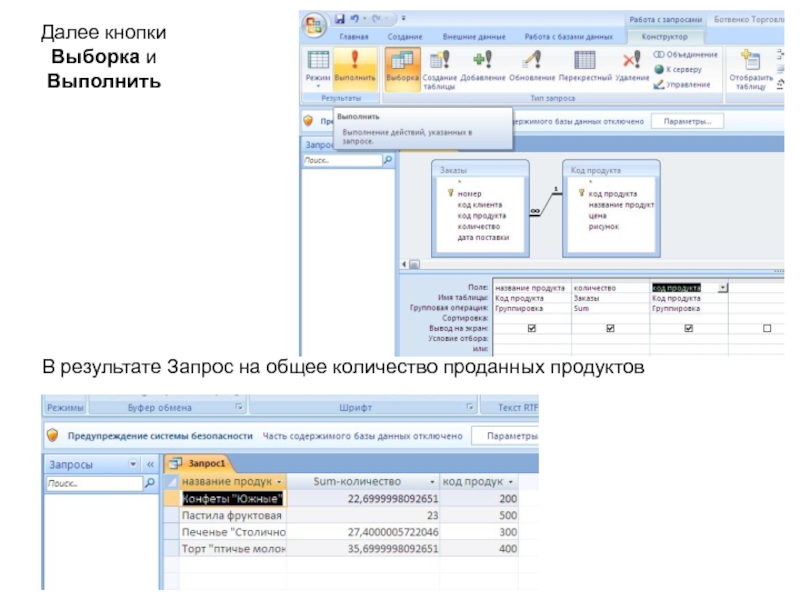Select the Торт "птичье молок cell
The height and width of the screenshot is (600, 800).
coord(233,549)
